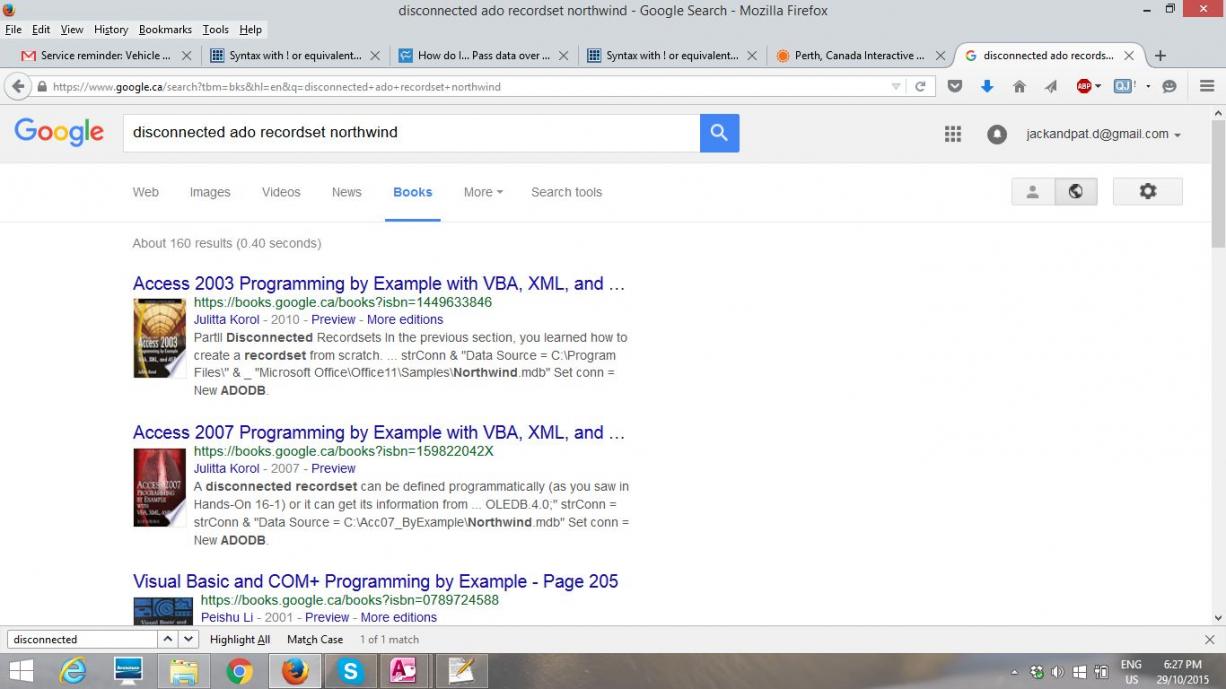This screenshot has width=1226, height=689.
Task: Open the Tools menu
Action: (215, 30)
